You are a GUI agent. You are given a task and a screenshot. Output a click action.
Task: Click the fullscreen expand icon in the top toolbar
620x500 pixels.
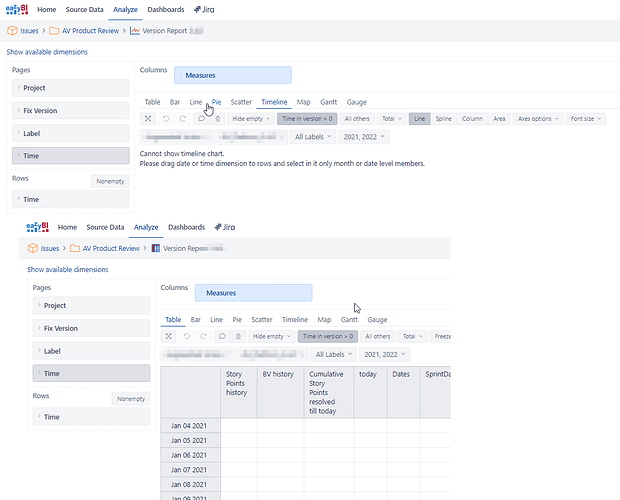click(x=148, y=119)
